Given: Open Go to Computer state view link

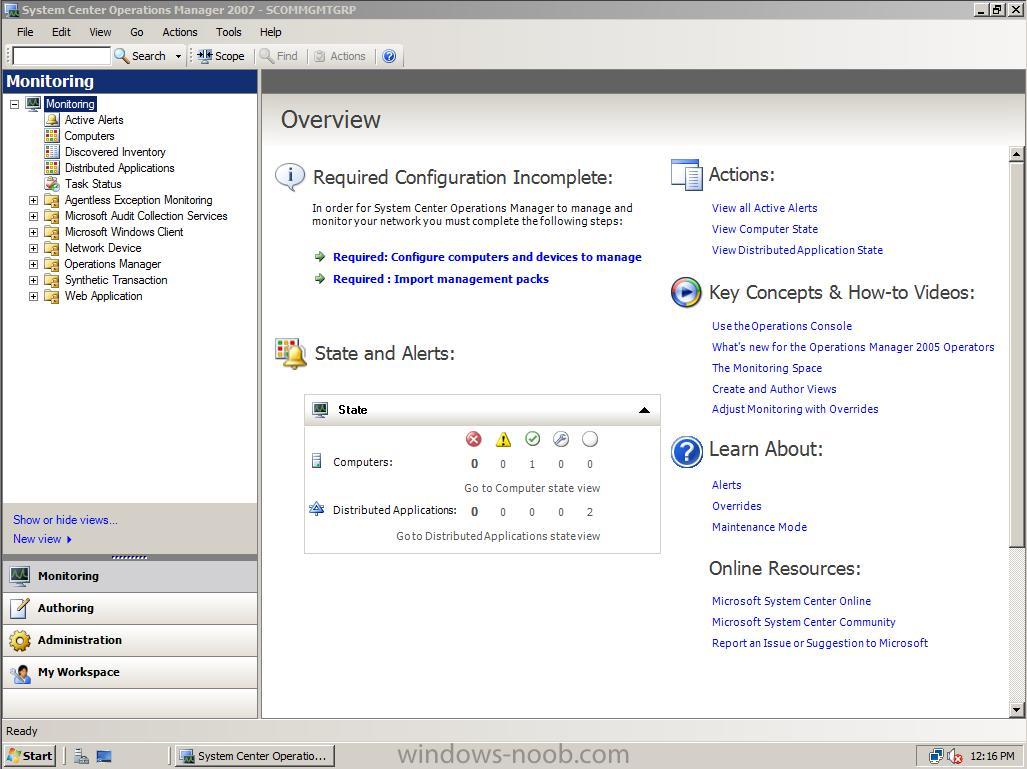Looking at the screenshot, I should click(x=532, y=488).
